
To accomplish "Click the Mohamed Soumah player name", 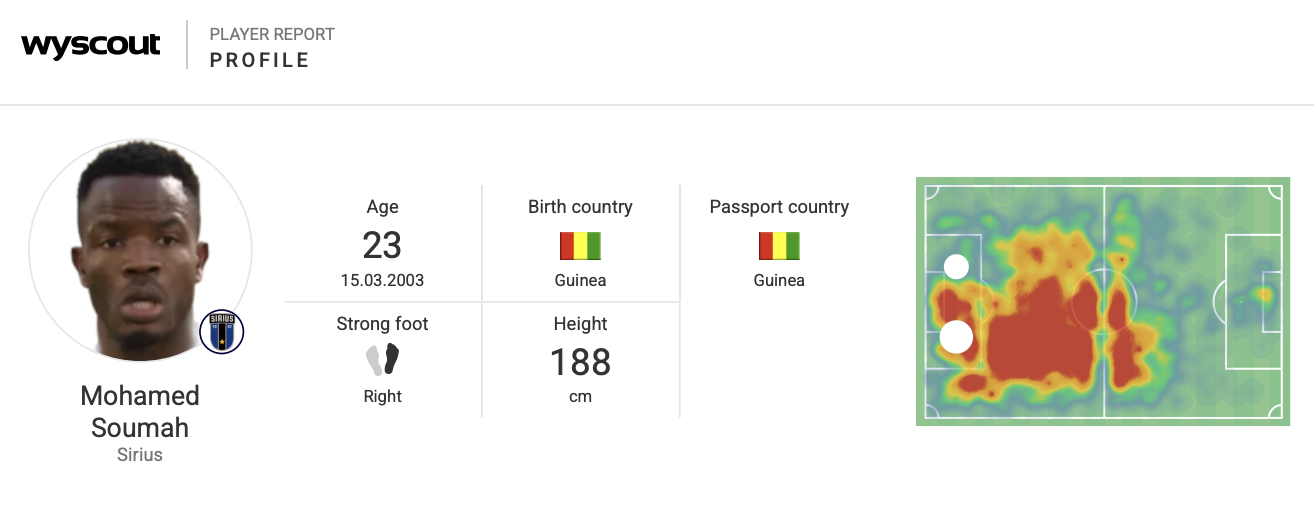I will pyautogui.click(x=140, y=411).
